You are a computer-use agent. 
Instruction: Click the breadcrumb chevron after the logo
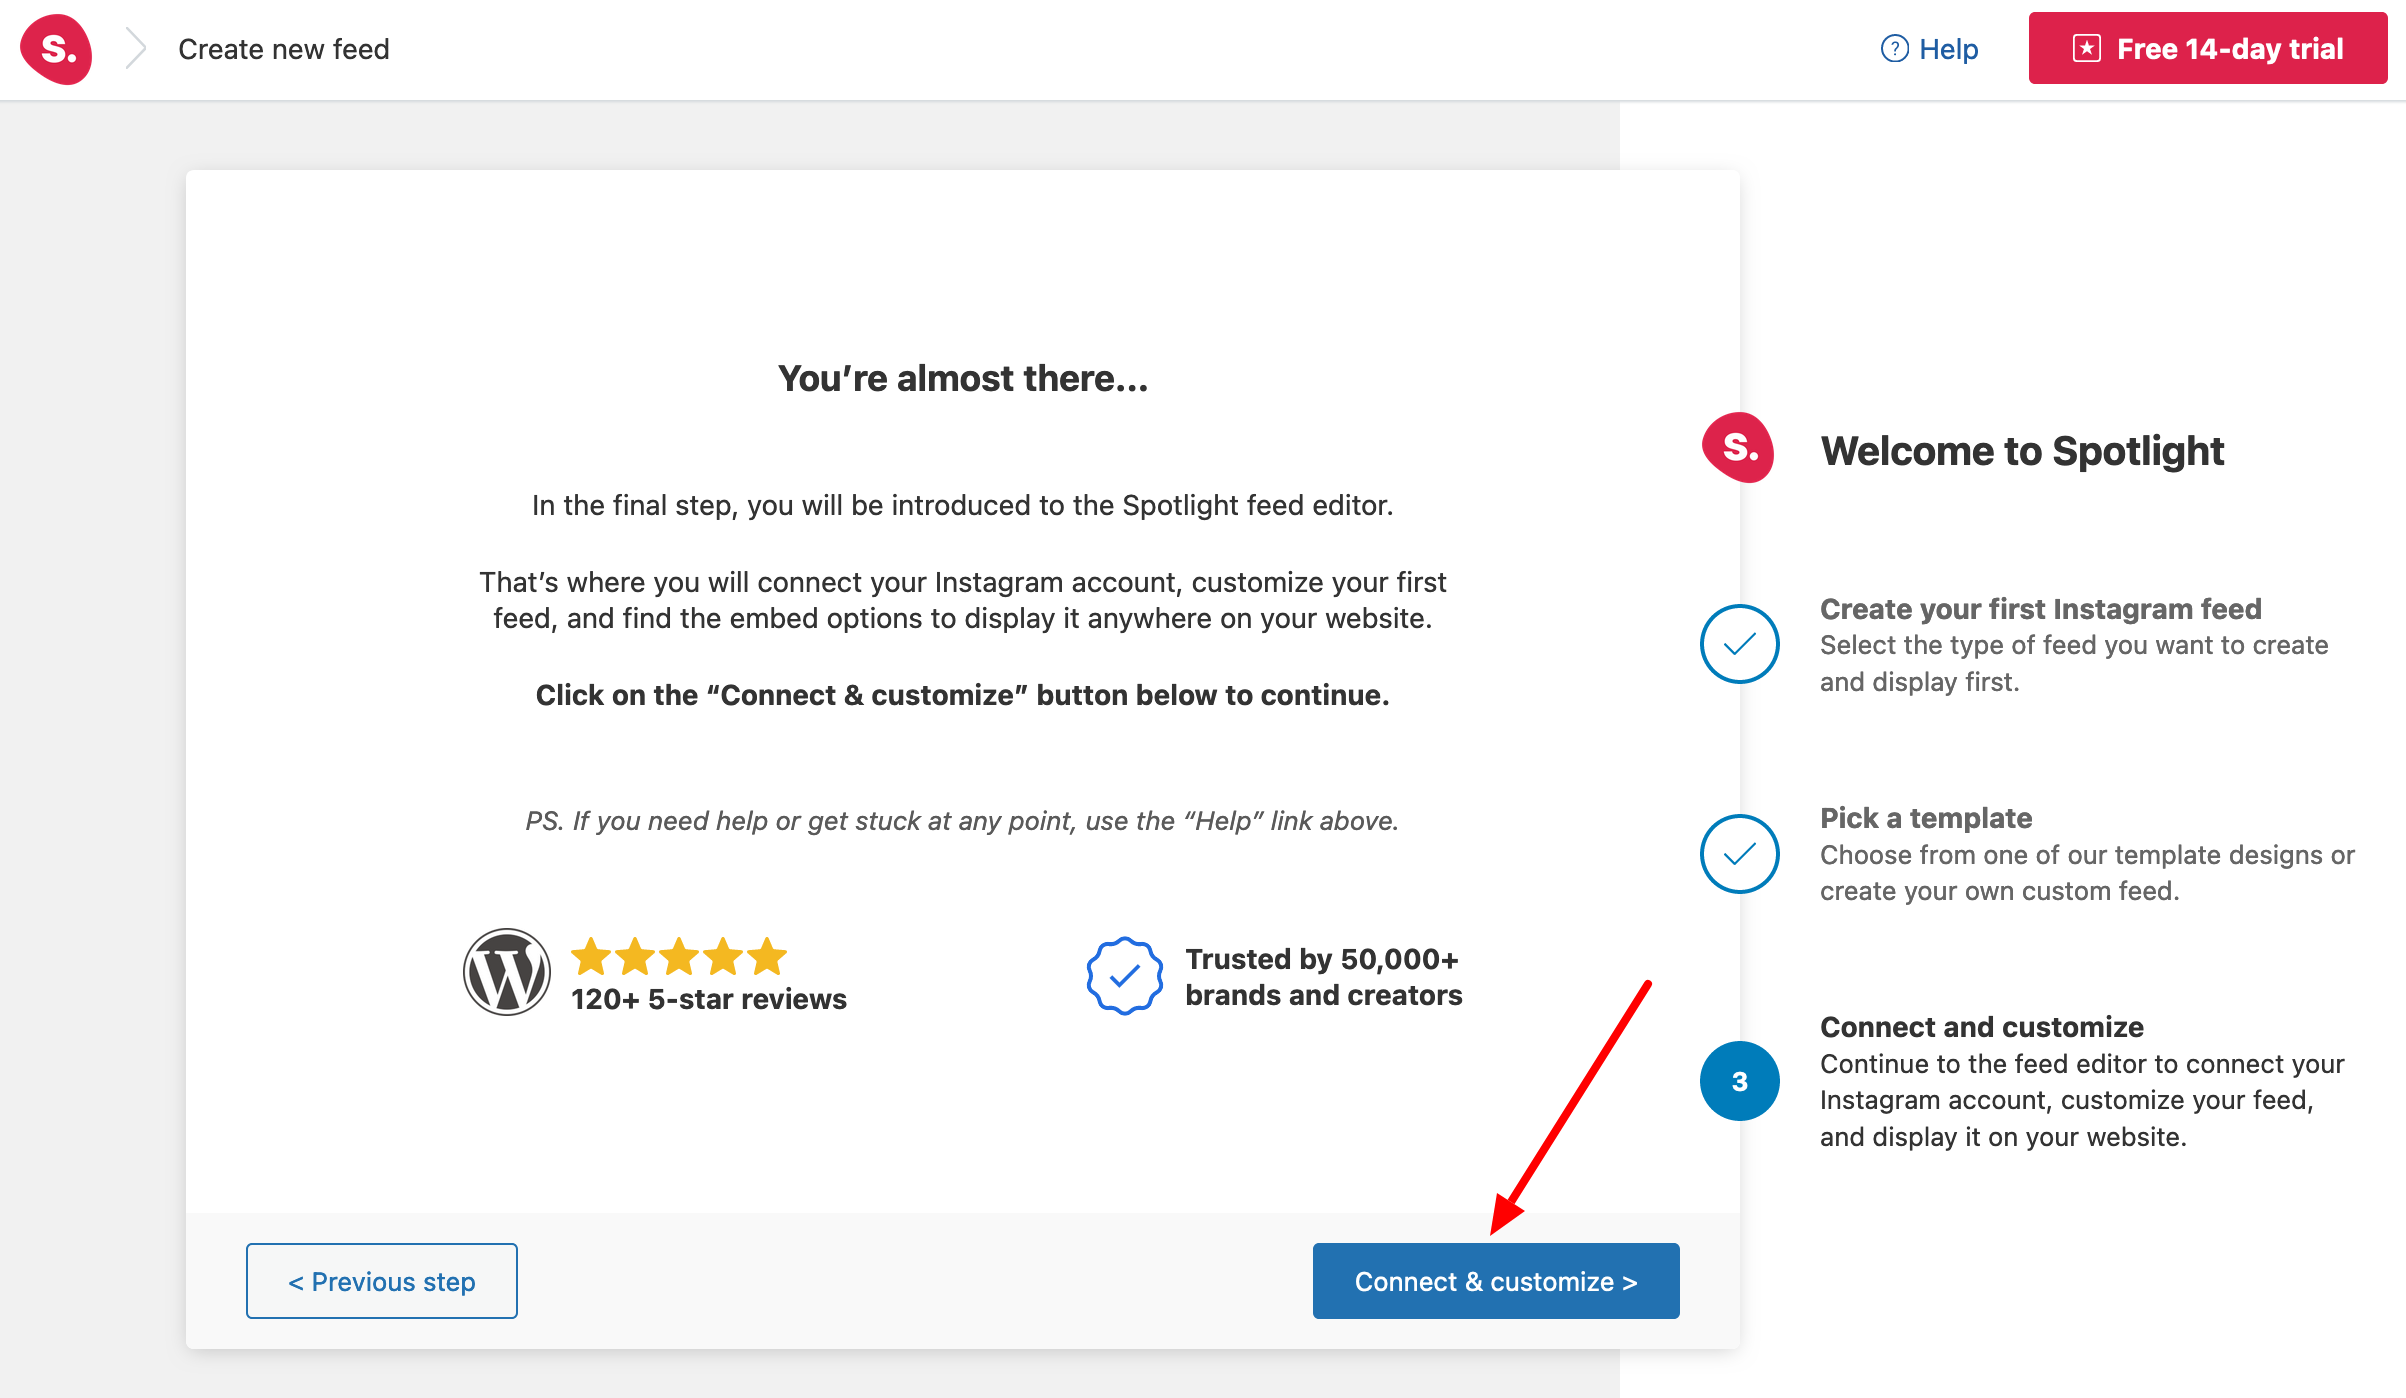coord(136,49)
